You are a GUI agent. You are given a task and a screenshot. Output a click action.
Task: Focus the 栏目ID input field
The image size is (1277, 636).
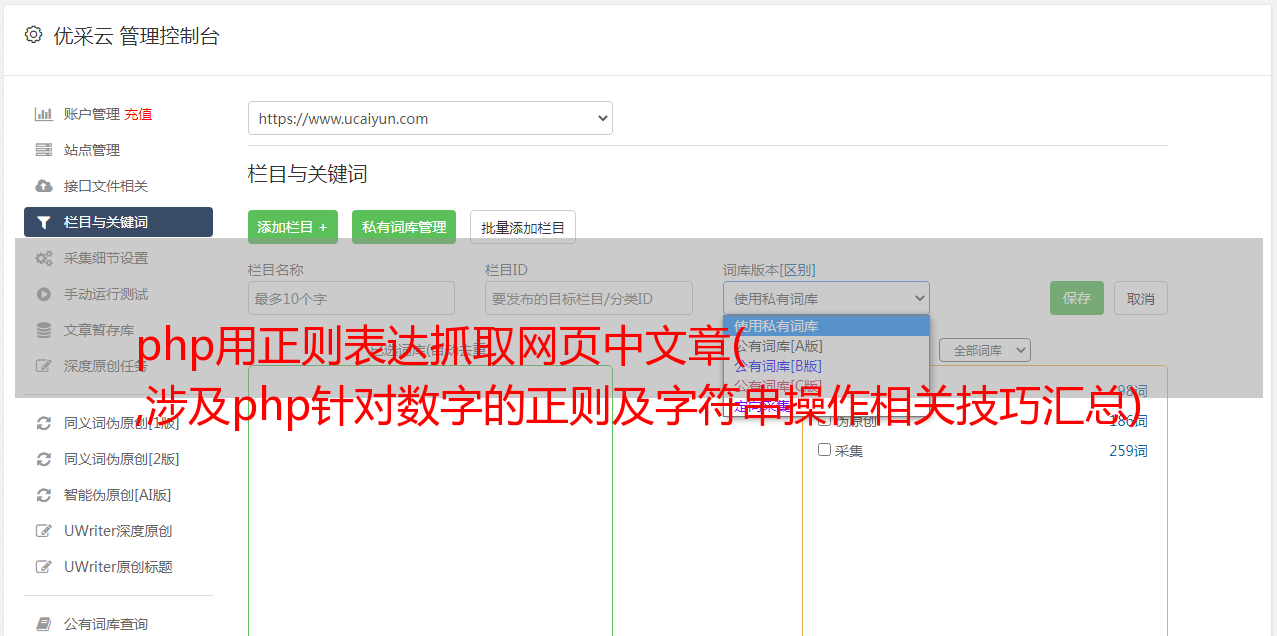pyautogui.click(x=589, y=298)
